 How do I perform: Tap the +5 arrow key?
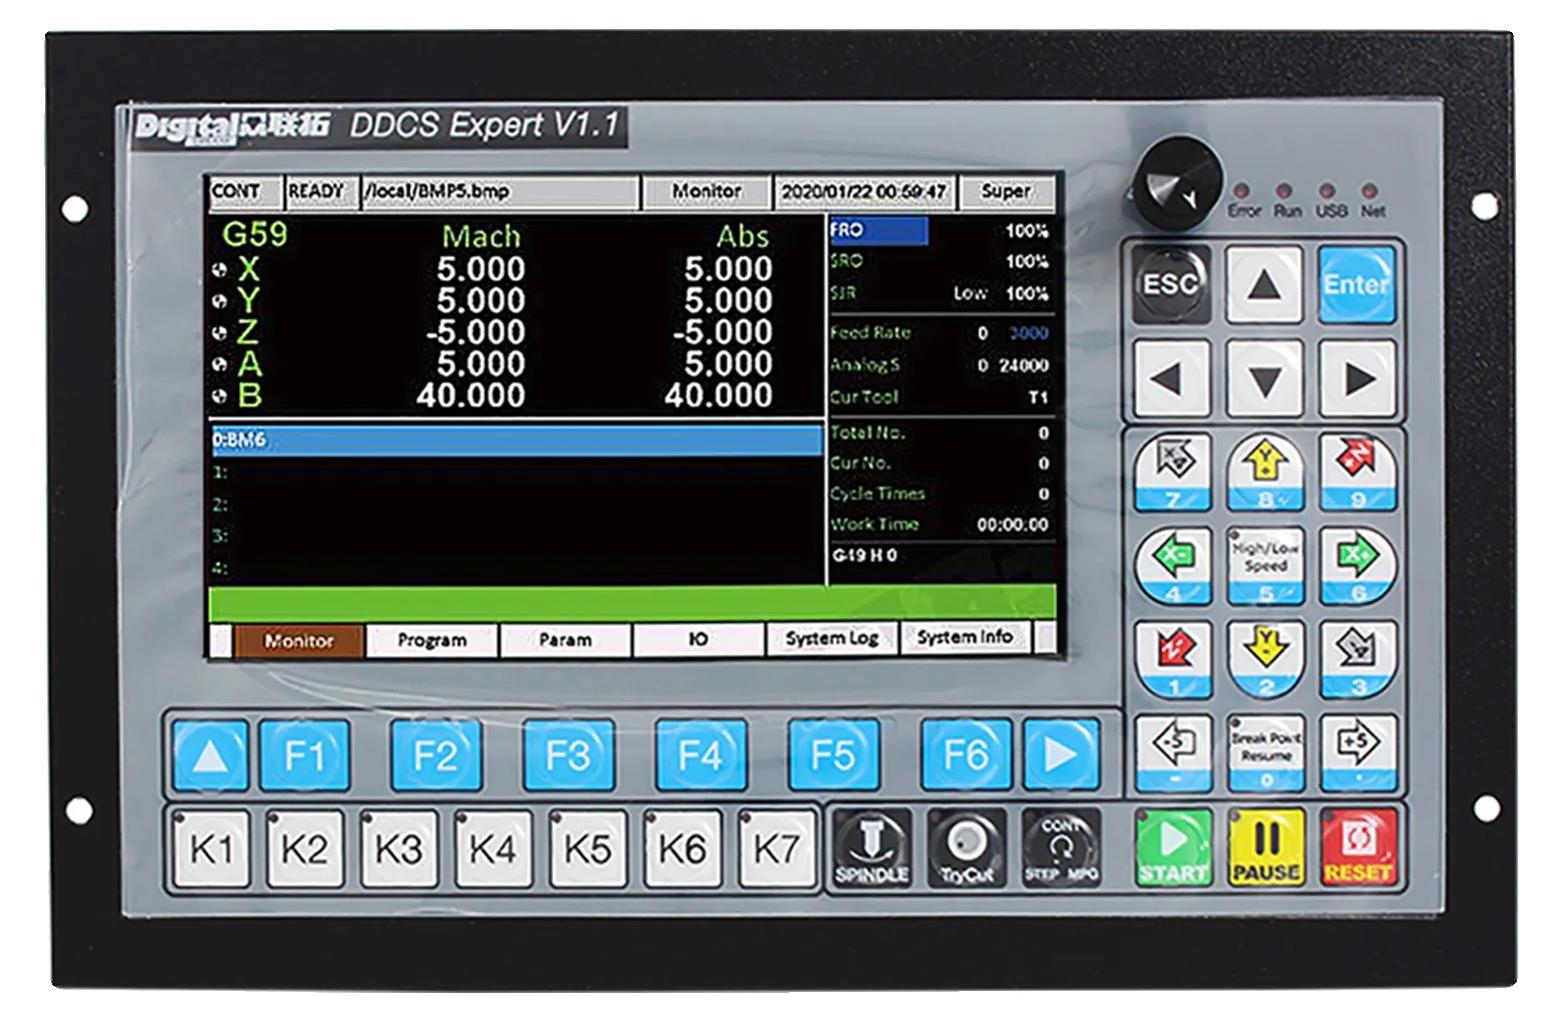[1358, 752]
